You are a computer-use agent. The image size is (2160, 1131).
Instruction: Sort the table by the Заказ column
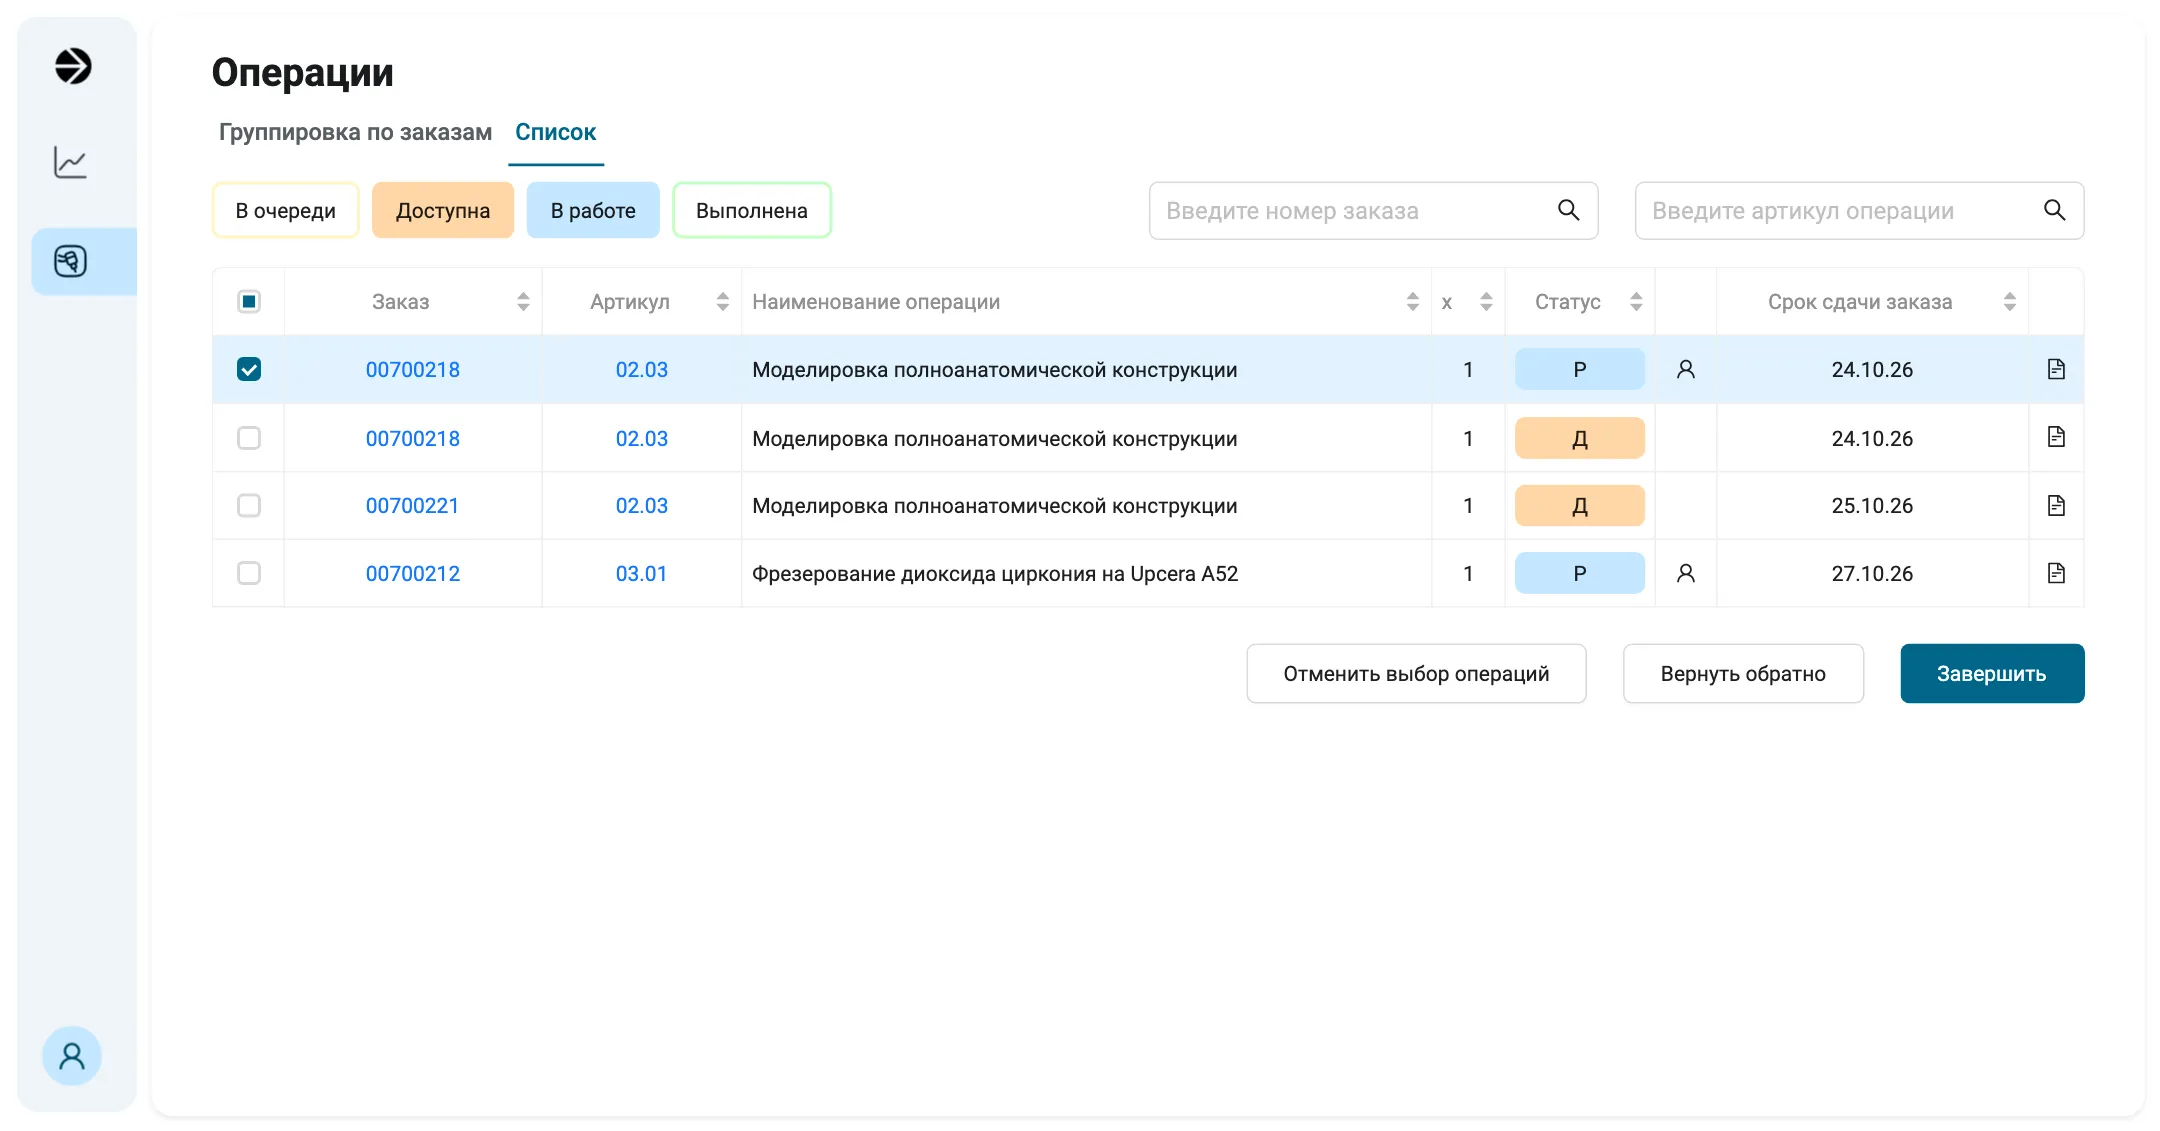(x=523, y=302)
